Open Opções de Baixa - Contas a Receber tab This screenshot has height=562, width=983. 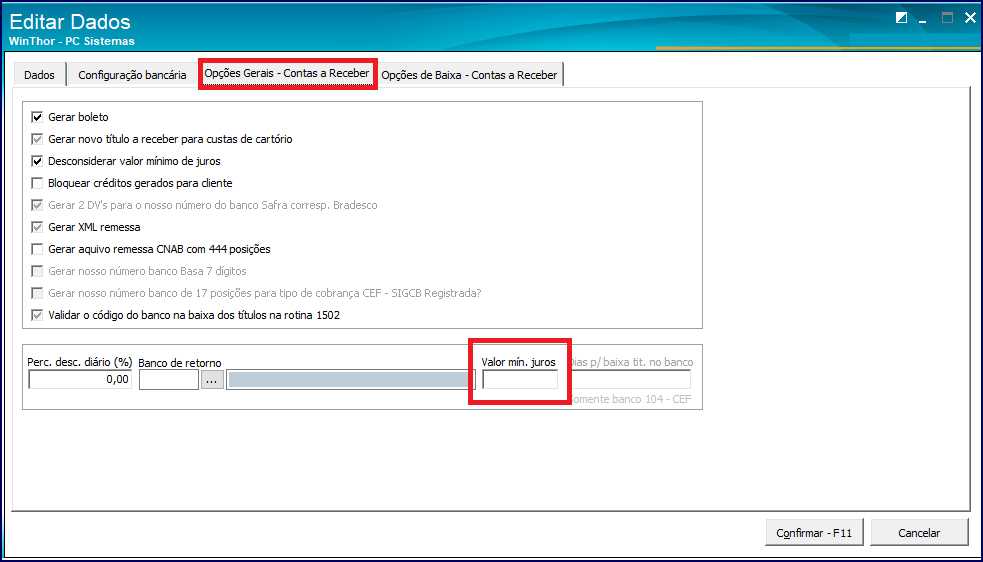point(469,75)
